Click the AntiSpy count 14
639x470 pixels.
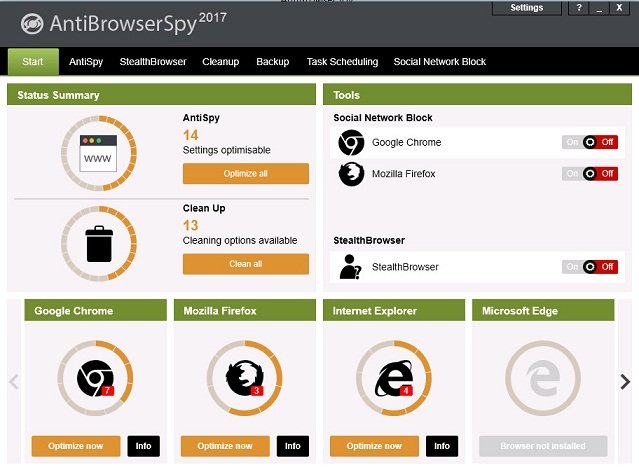point(191,135)
